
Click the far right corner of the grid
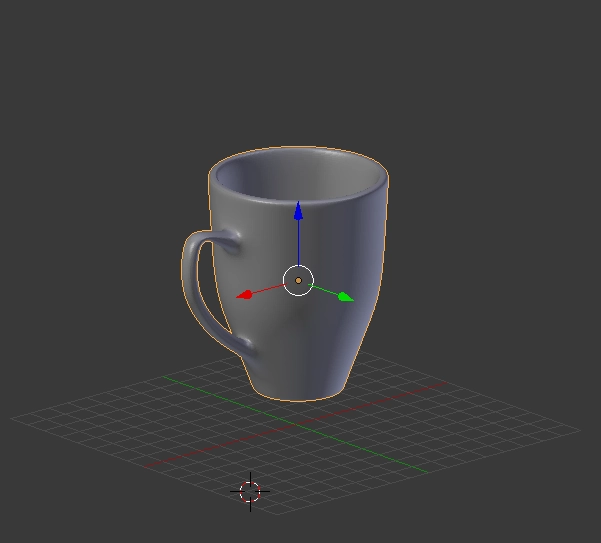coord(579,431)
